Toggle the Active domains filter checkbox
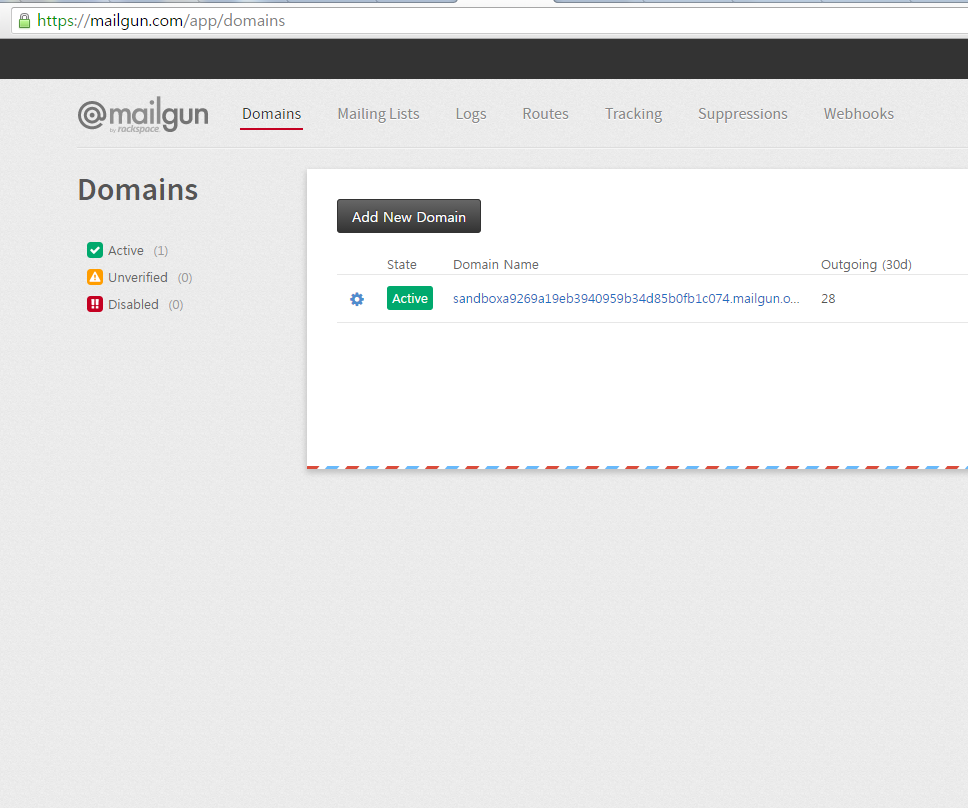This screenshot has height=808, width=968. click(x=95, y=250)
